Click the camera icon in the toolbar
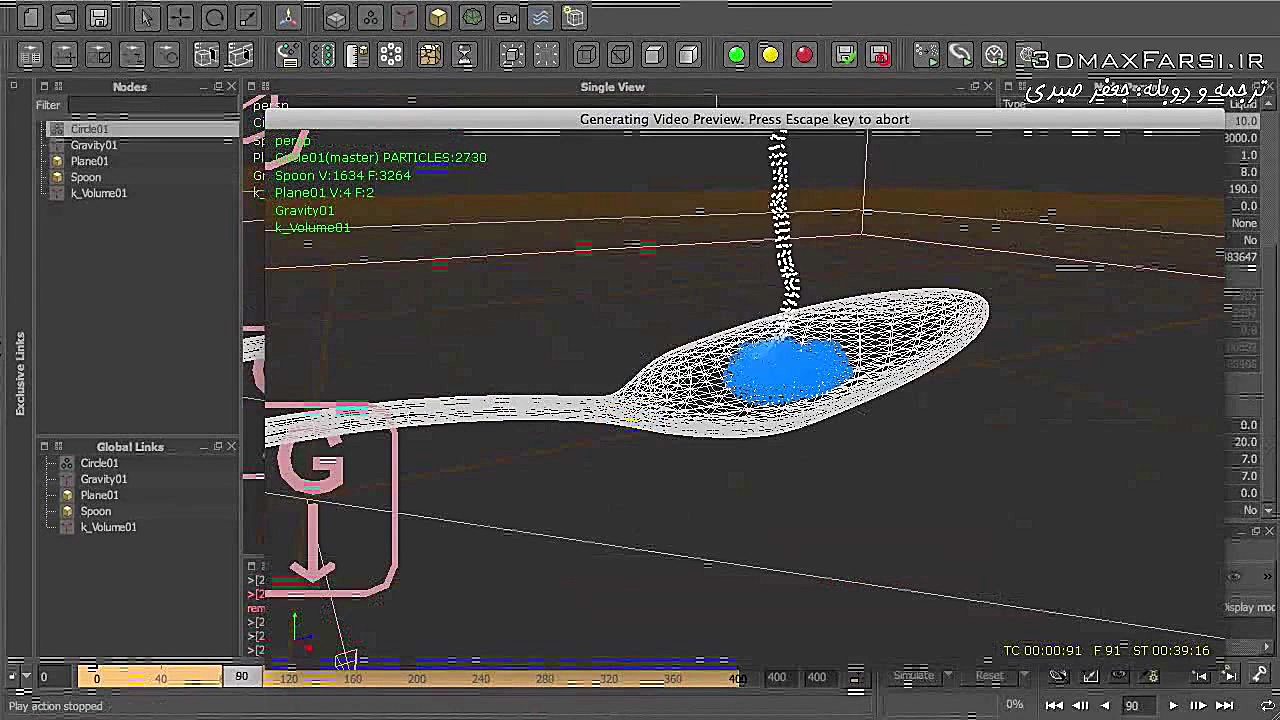1280x720 pixels. click(507, 17)
